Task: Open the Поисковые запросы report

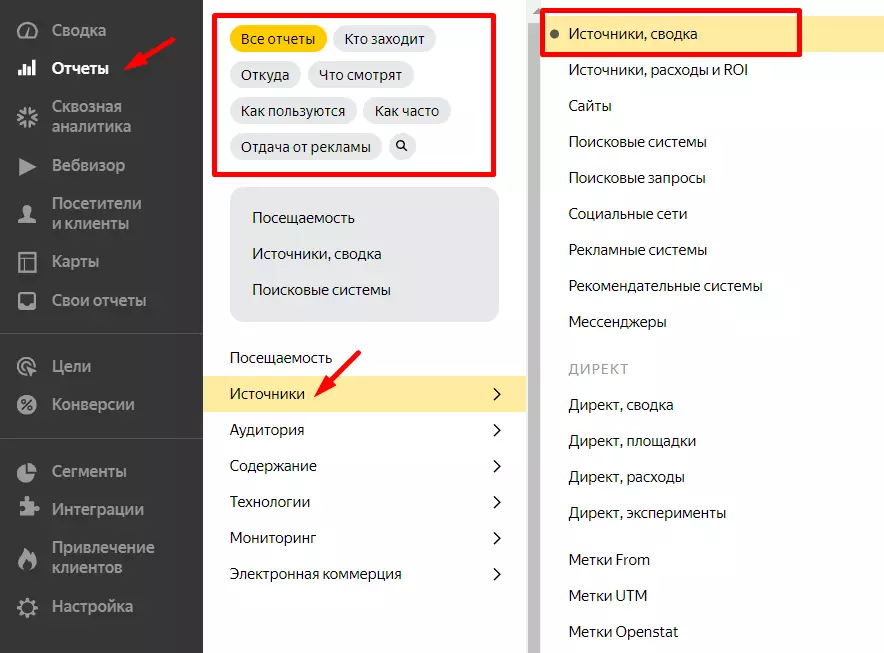Action: [637, 178]
